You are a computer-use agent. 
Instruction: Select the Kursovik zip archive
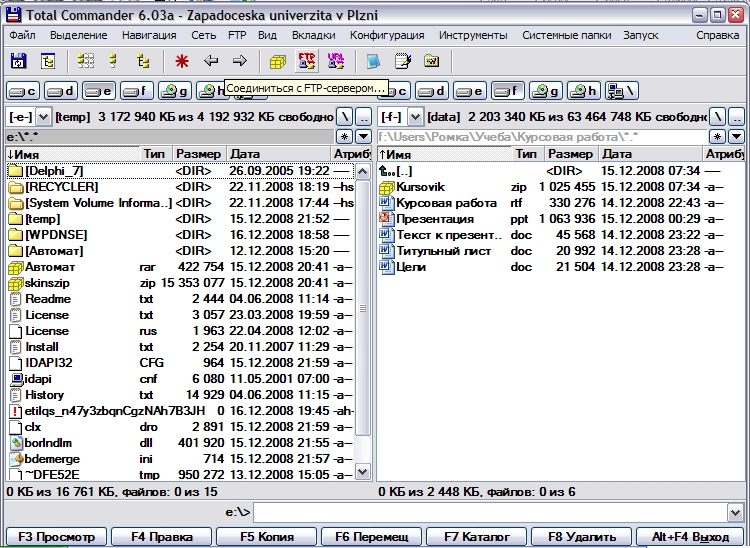pos(561,187)
